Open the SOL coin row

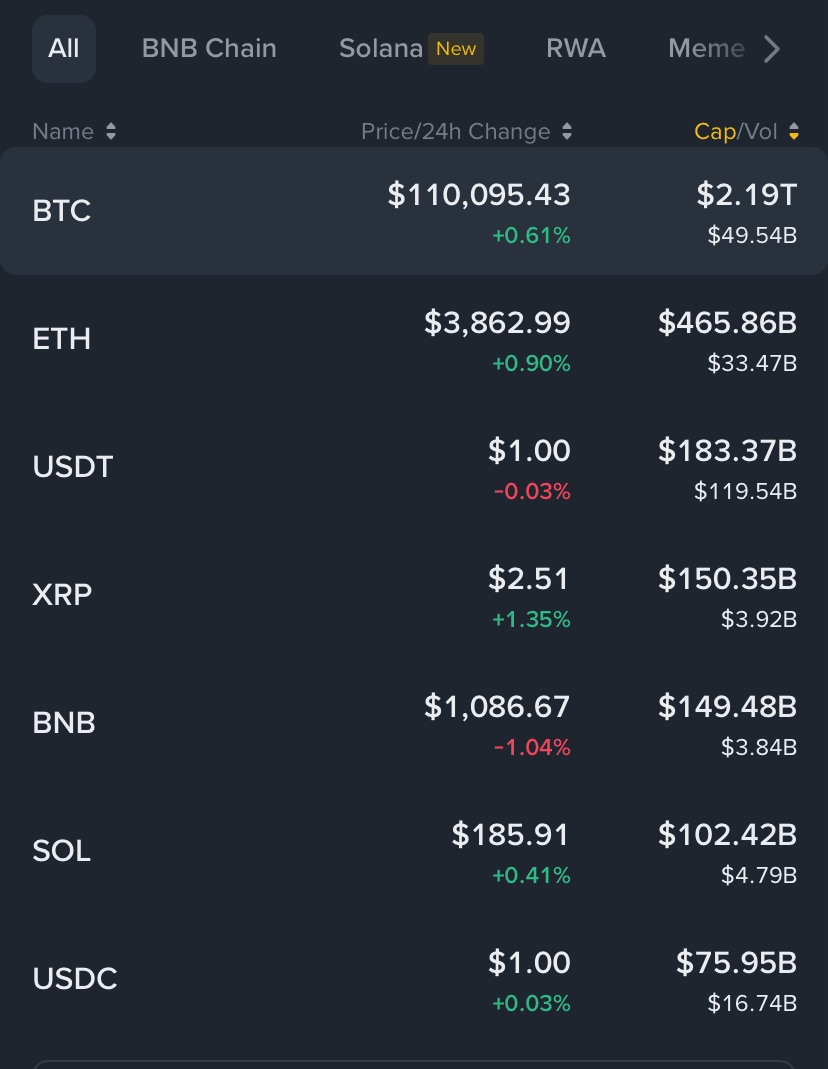(x=414, y=851)
